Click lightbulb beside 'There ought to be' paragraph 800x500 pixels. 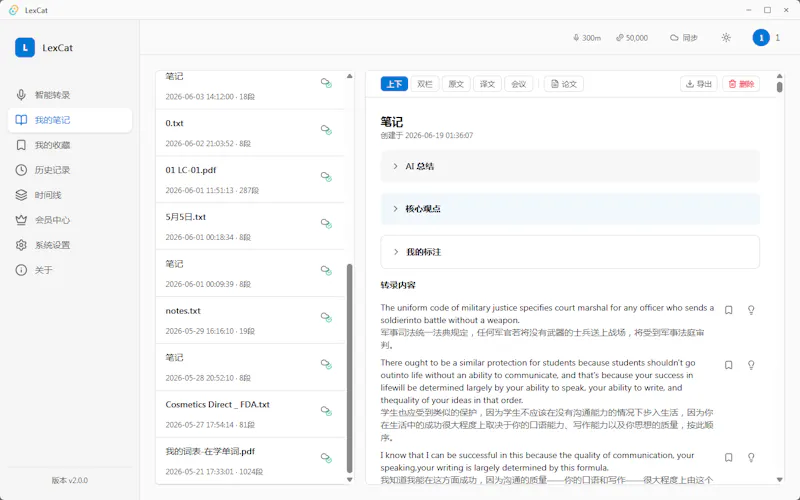point(751,365)
